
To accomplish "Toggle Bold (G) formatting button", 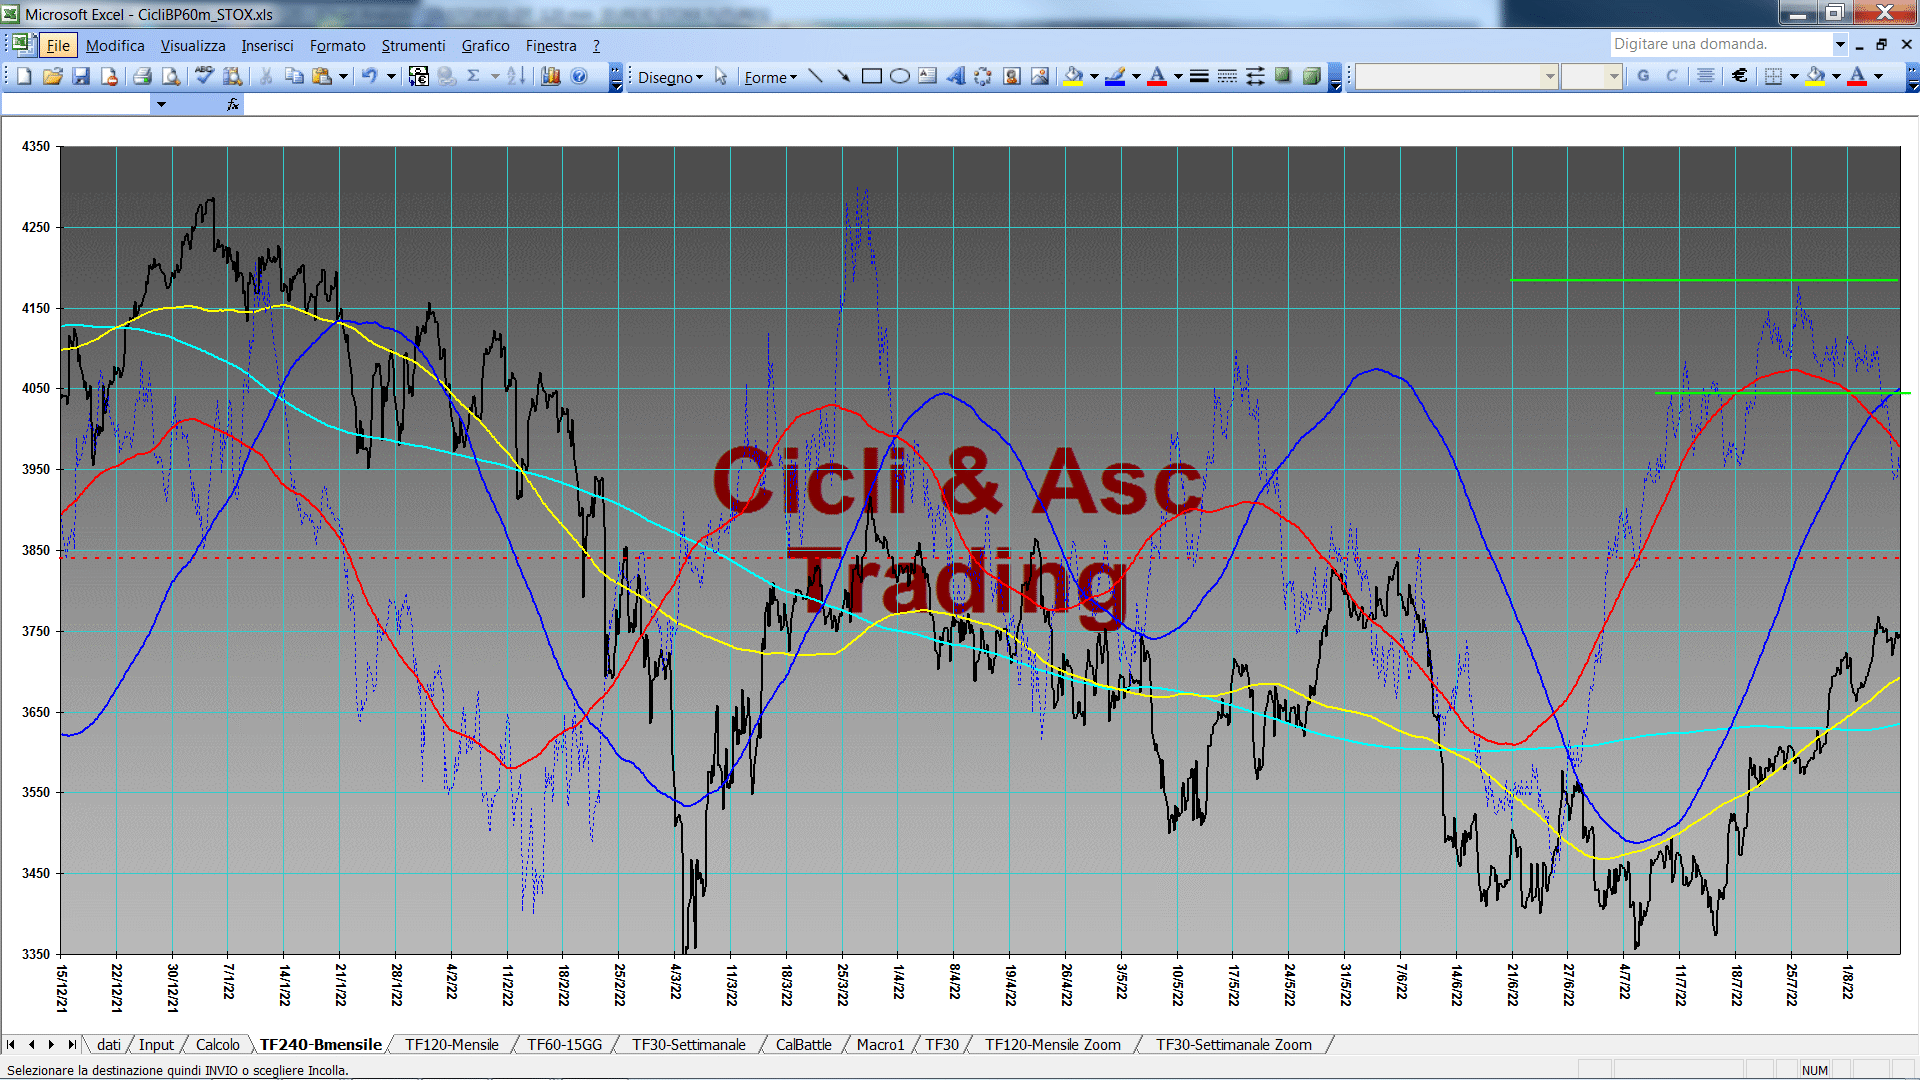I will click(x=1643, y=77).
